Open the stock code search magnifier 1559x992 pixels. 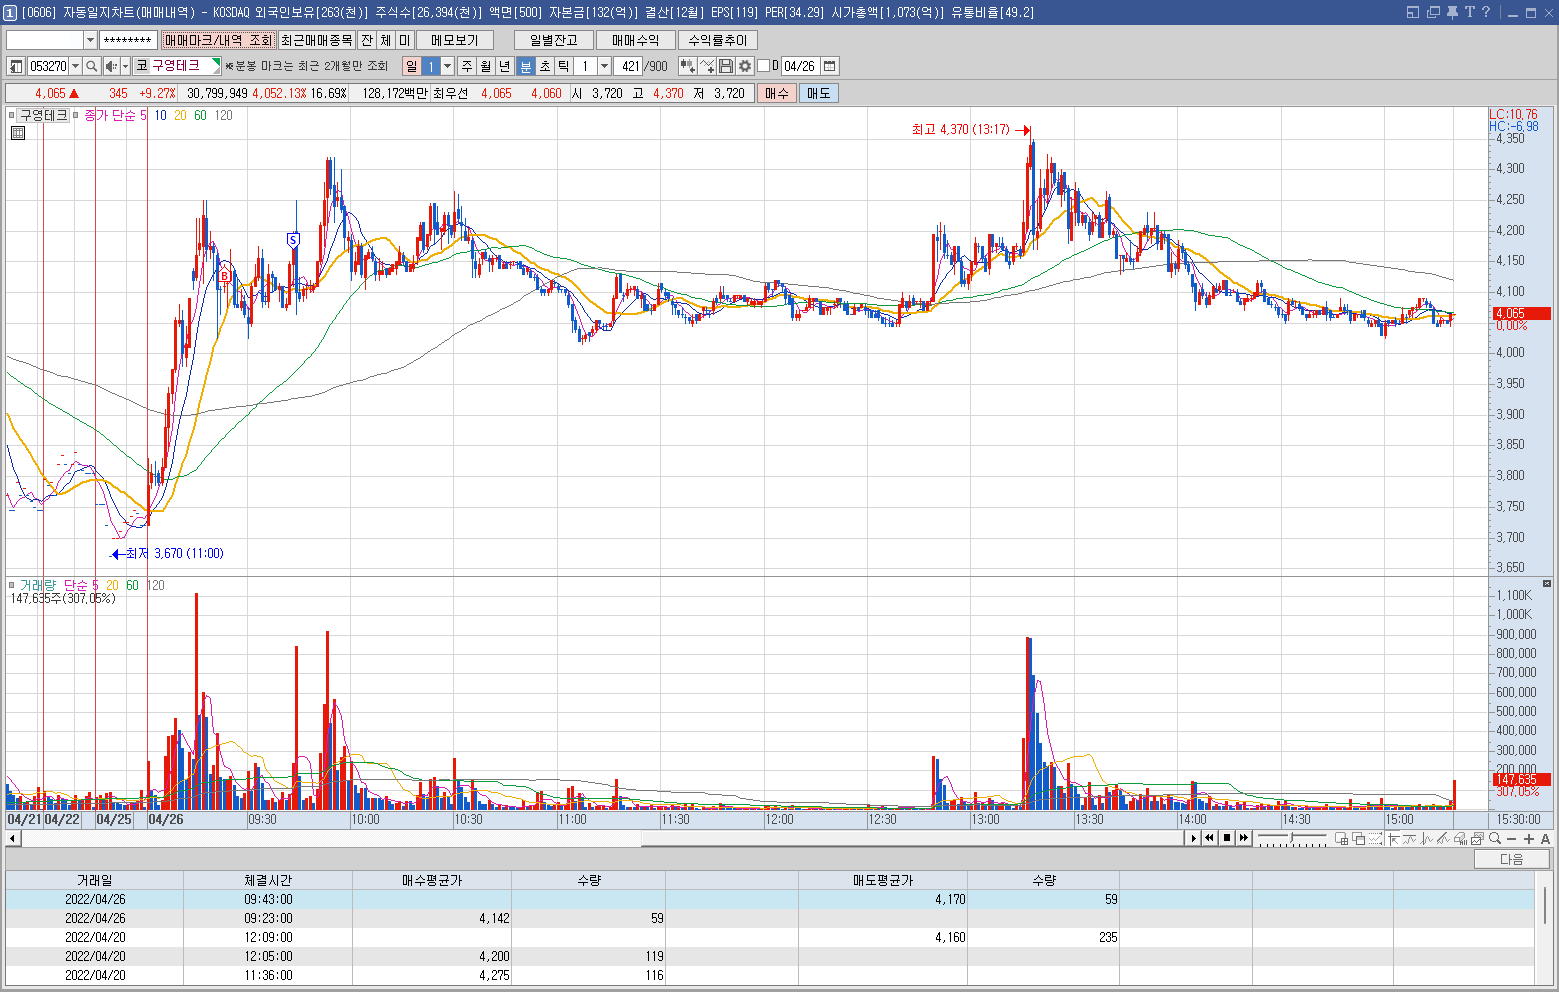pyautogui.click(x=91, y=66)
